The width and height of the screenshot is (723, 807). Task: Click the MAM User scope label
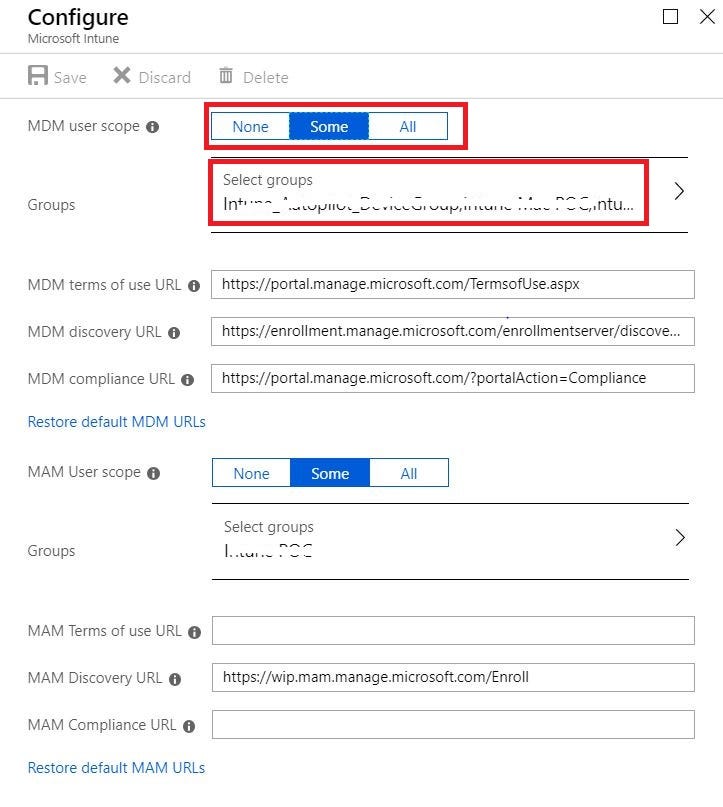(x=84, y=472)
